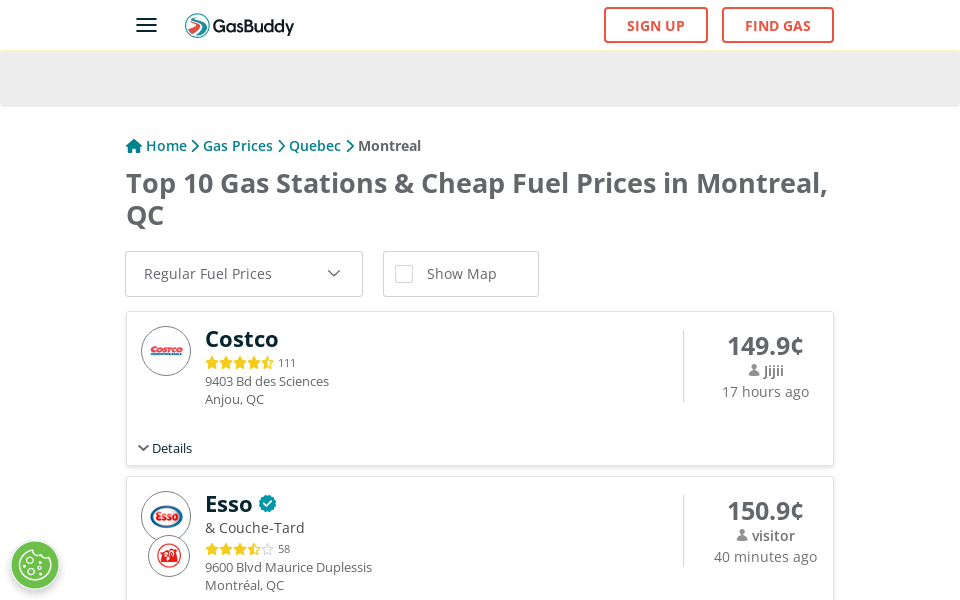Open the Gas Prices breadcrumb link
Screen dimensions: 960x600
[238, 145]
